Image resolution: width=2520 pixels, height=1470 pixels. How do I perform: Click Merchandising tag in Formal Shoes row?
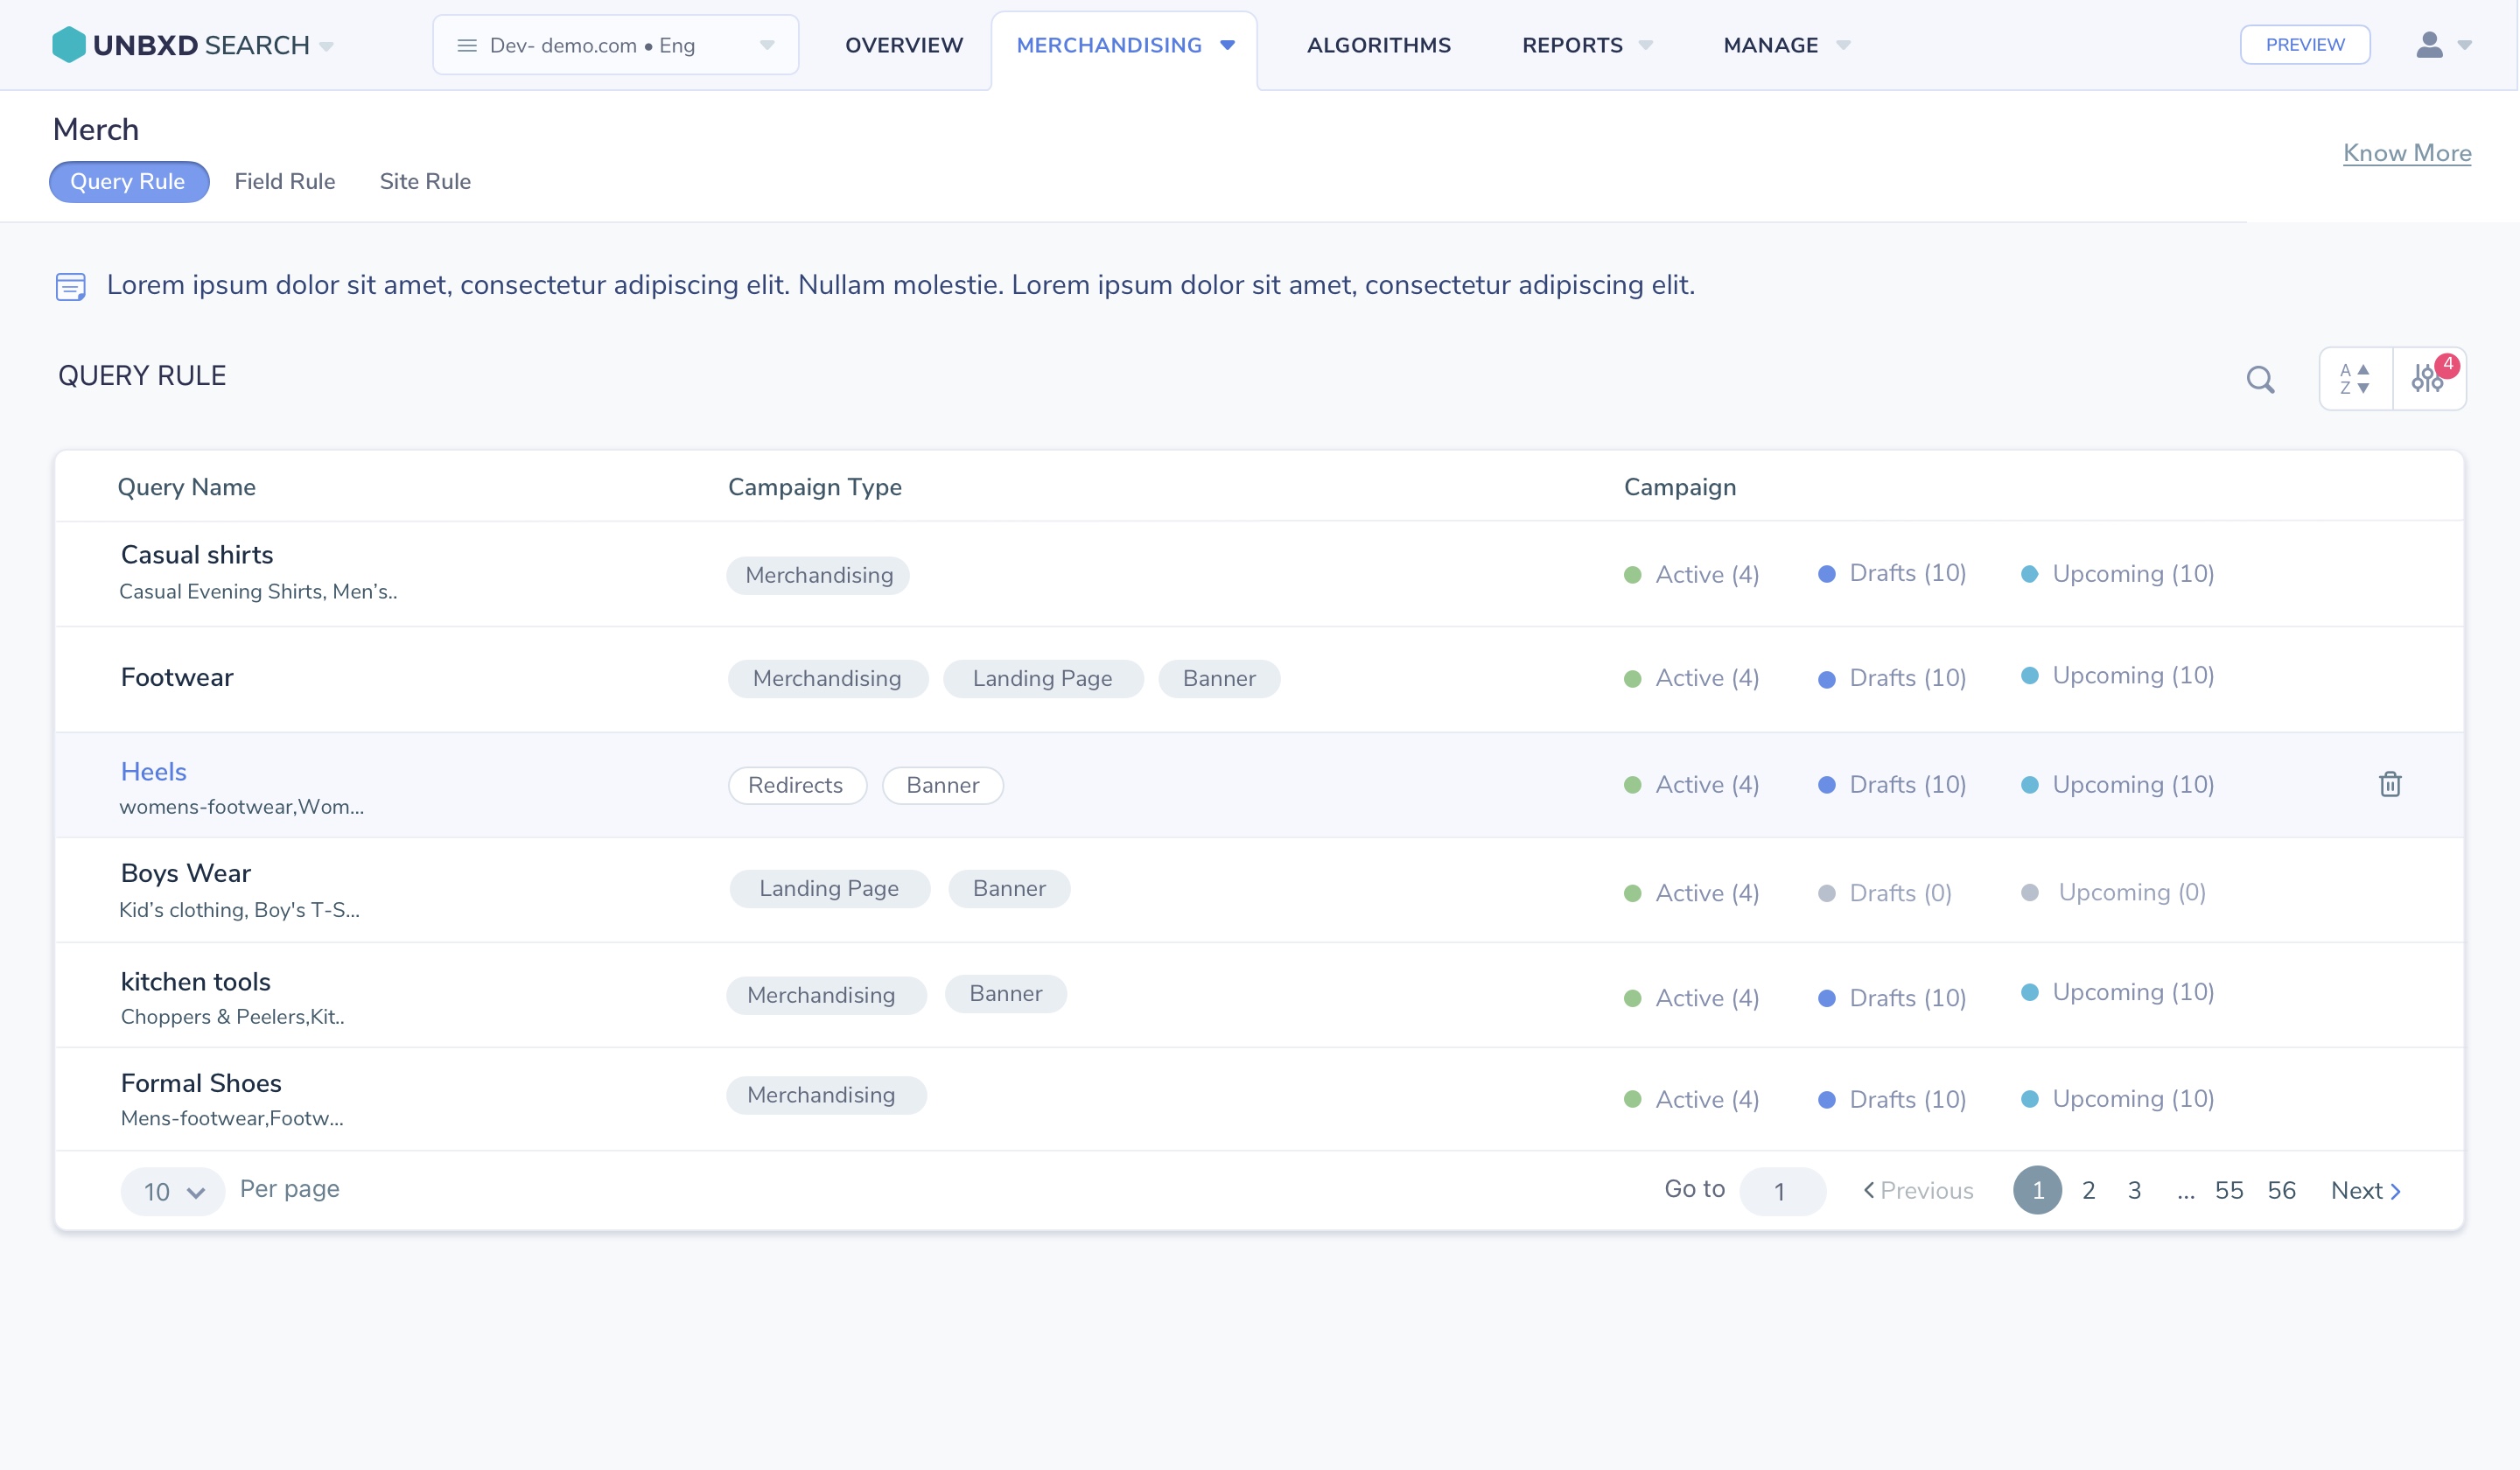[x=826, y=1095]
